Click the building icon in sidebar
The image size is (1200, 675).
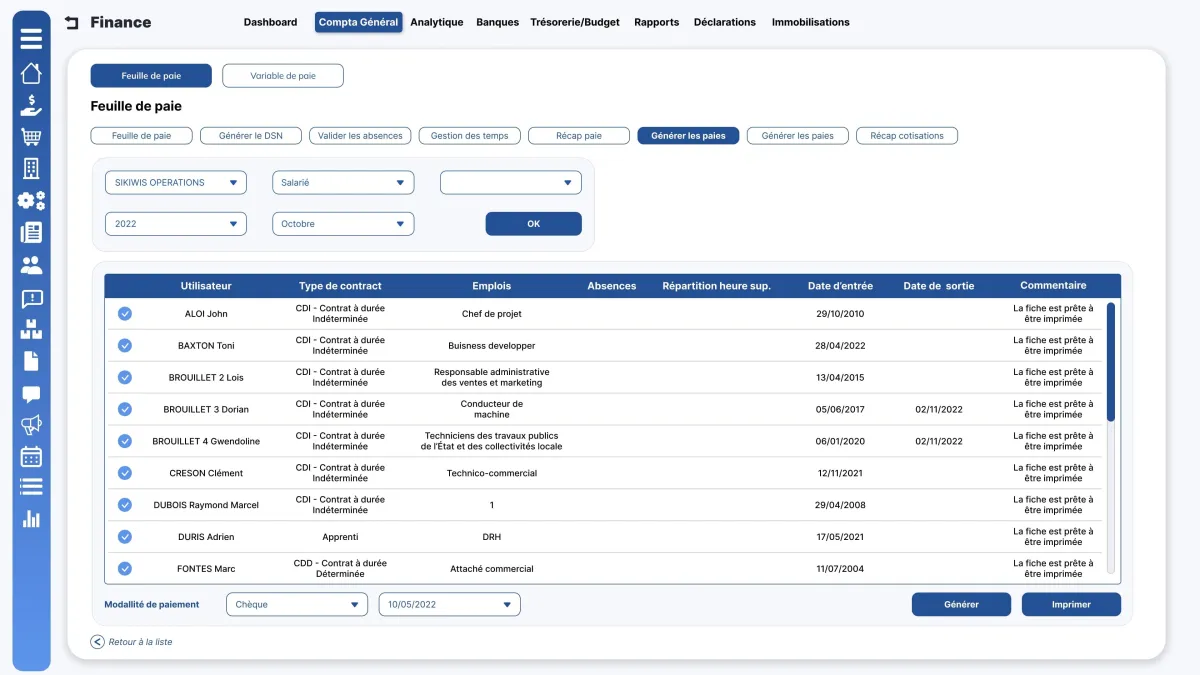(31, 169)
